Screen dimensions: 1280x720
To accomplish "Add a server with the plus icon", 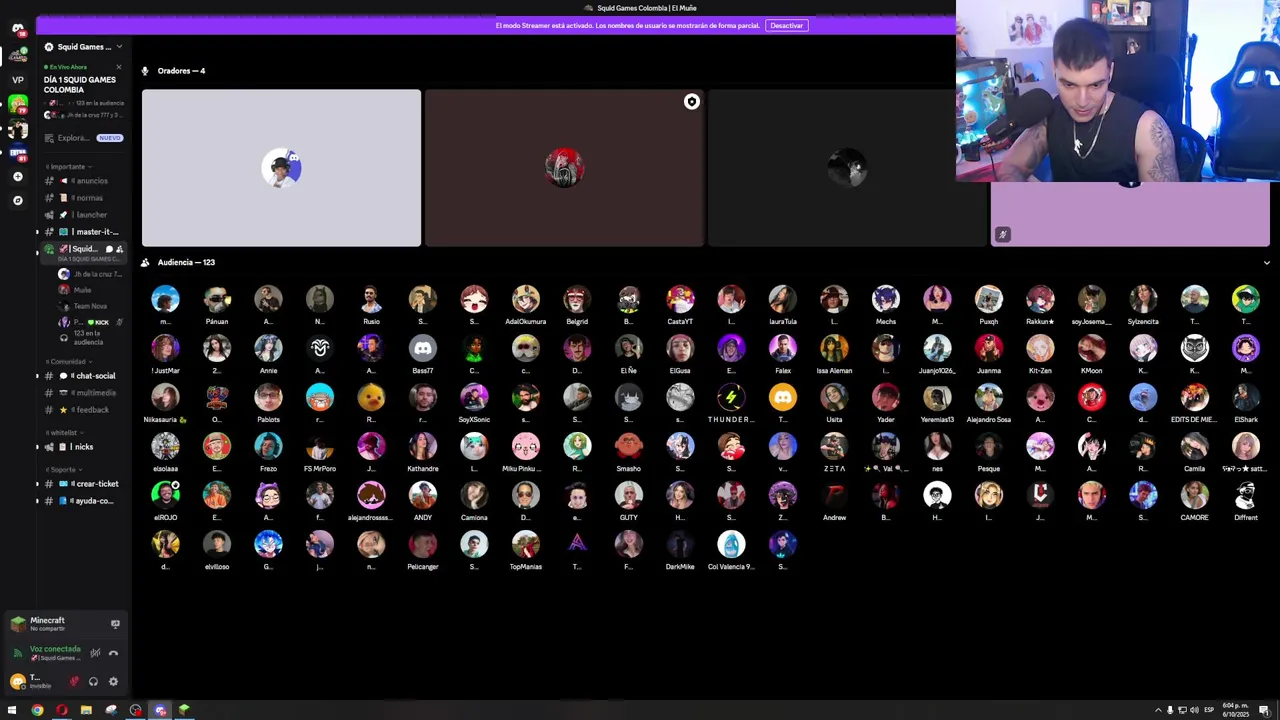I will point(17,176).
